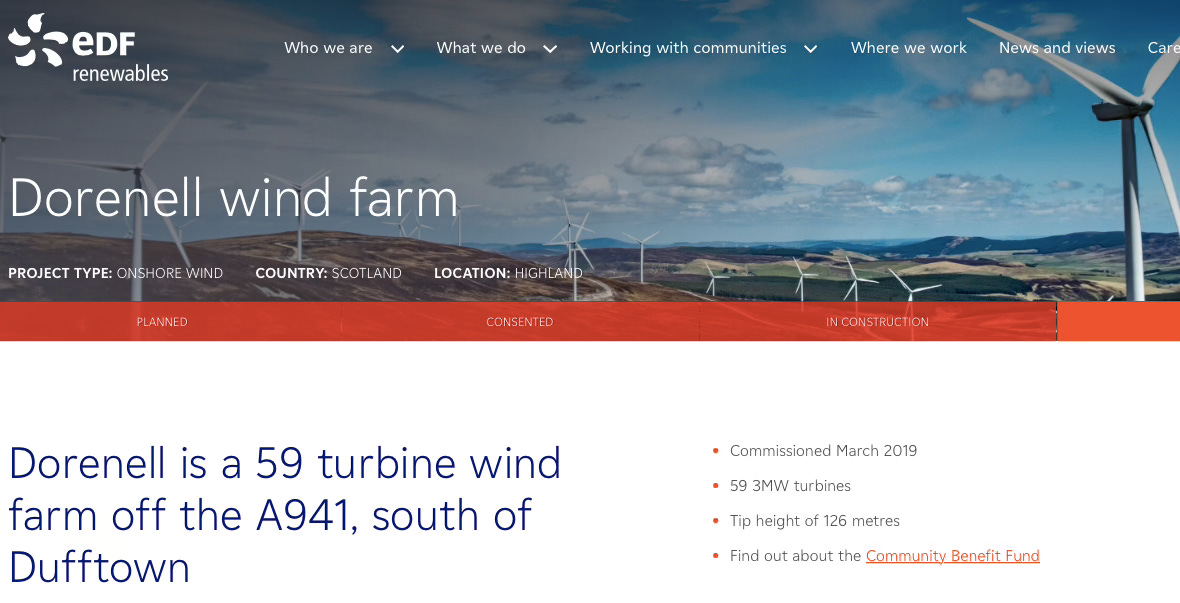Click the Country: Scotland text
Screen dimensions: 1180x603
tap(328, 273)
